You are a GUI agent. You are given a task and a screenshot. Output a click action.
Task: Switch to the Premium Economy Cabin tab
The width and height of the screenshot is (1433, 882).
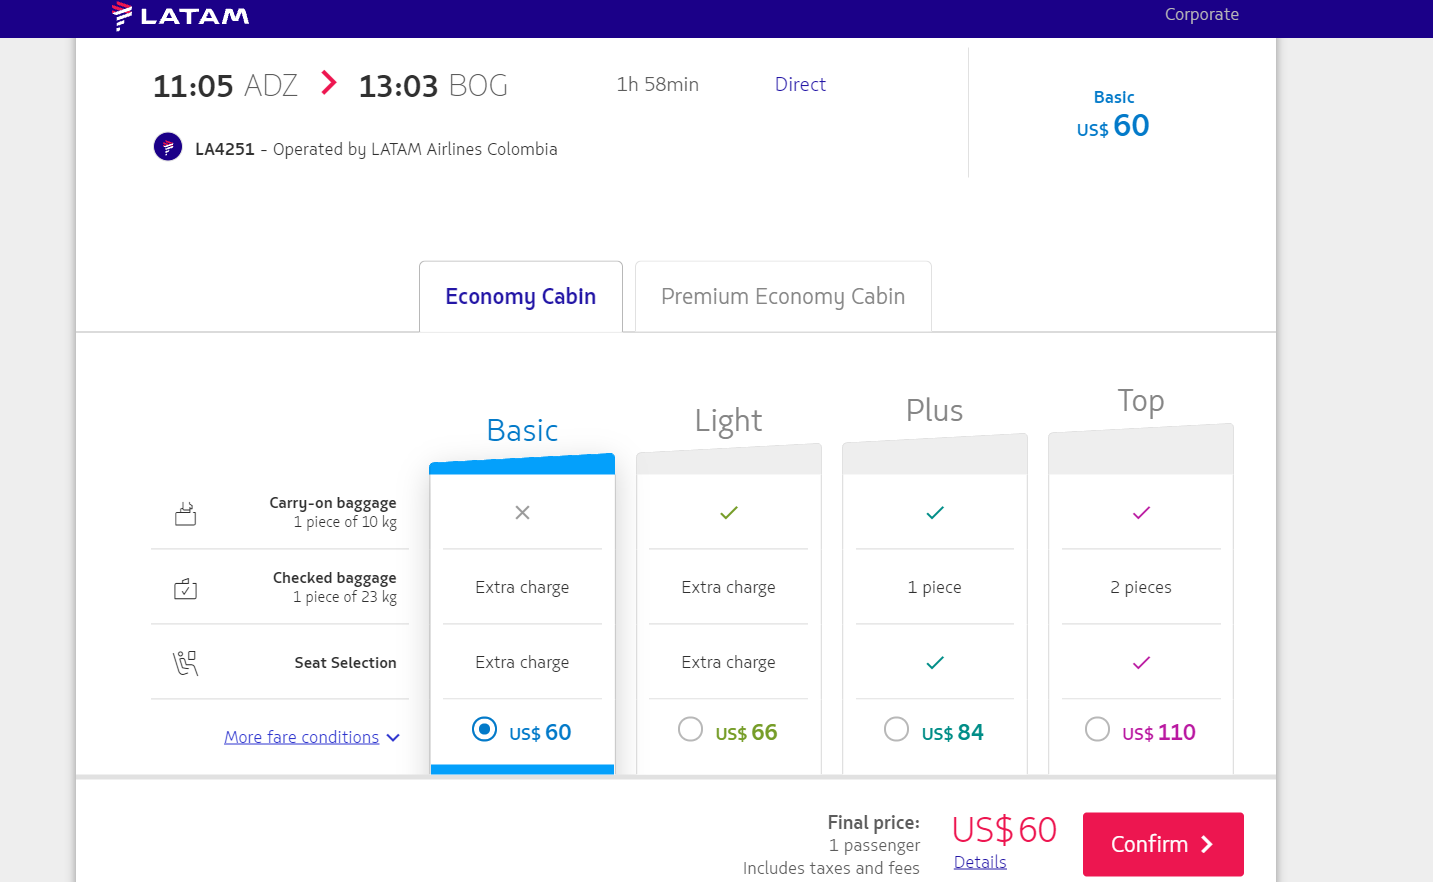point(783,297)
